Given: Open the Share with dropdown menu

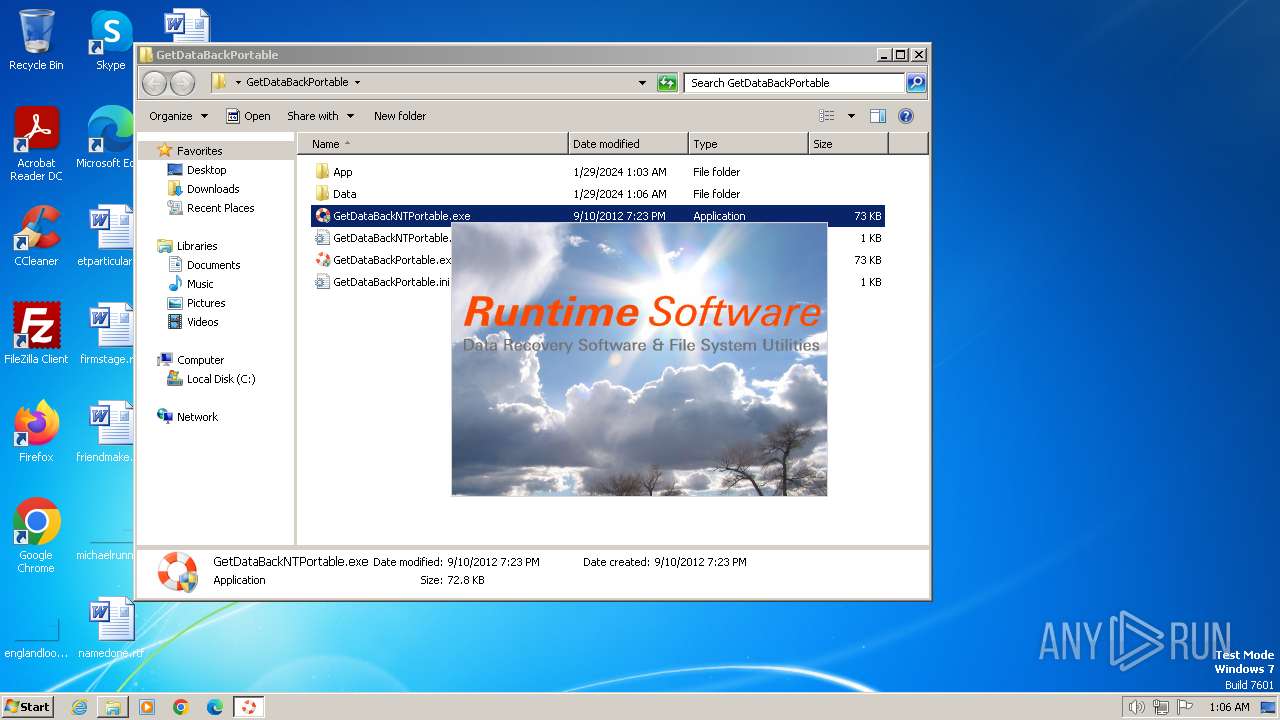Looking at the screenshot, I should pyautogui.click(x=320, y=116).
